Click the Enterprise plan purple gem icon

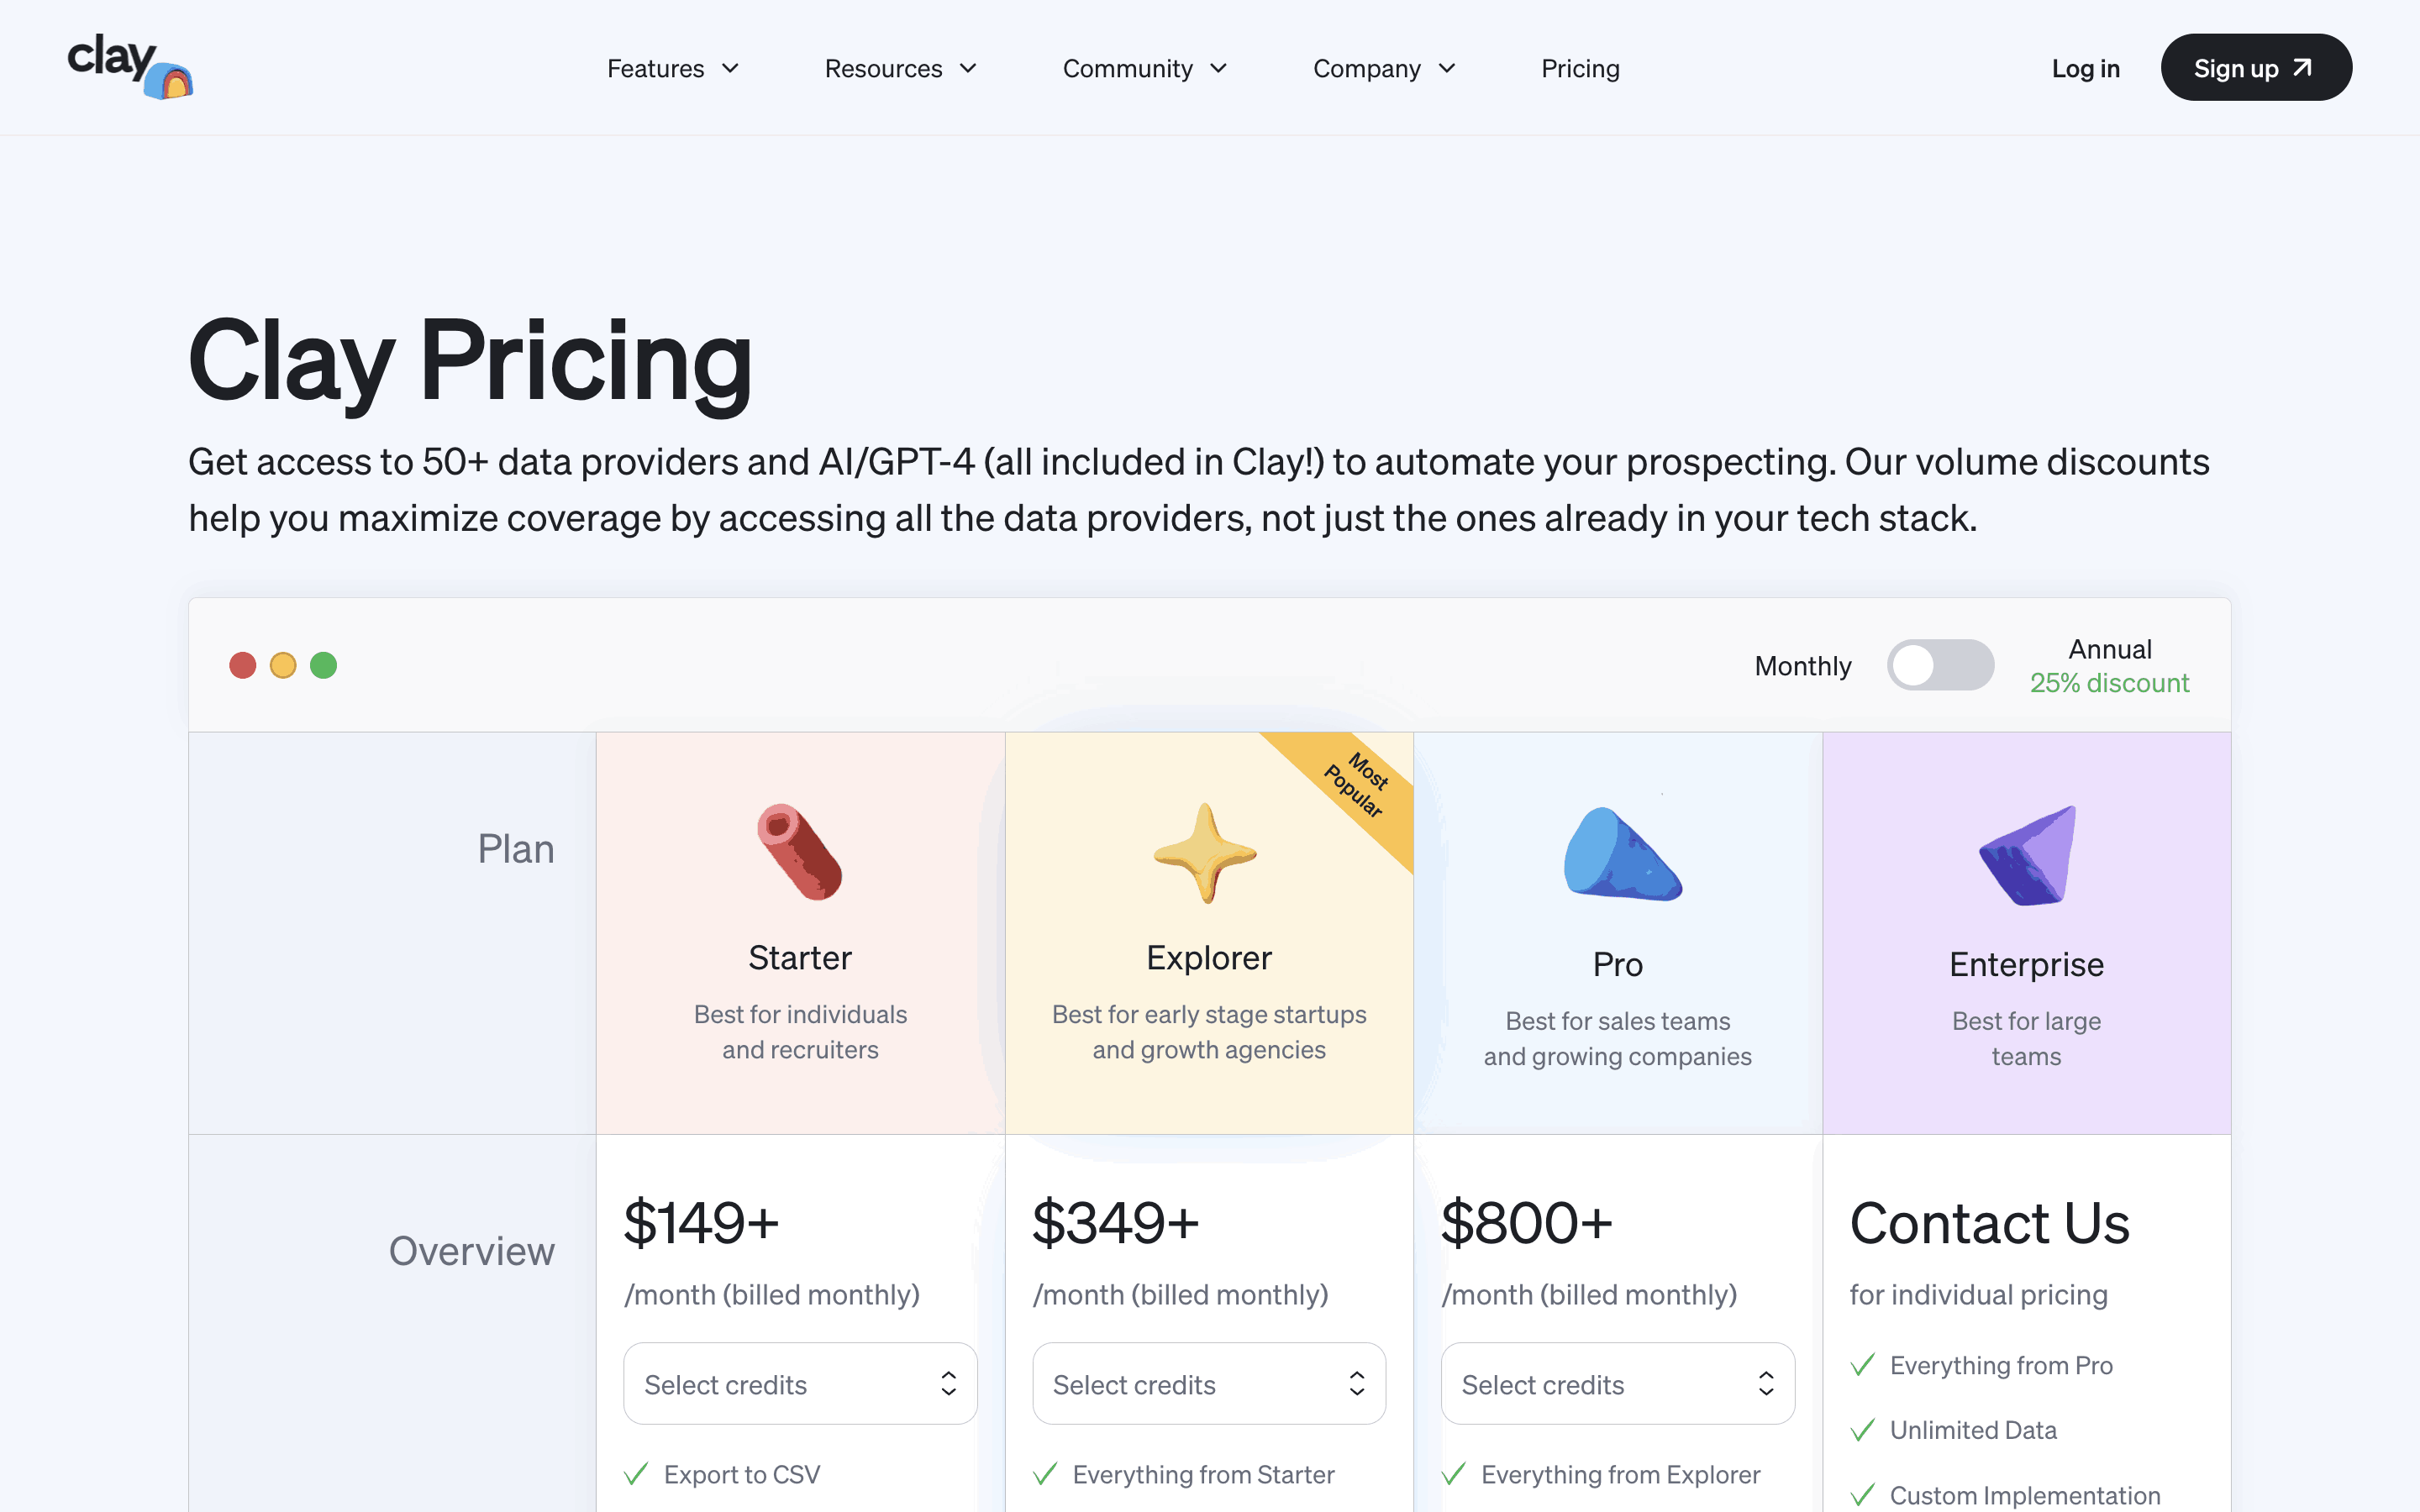pos(2029,856)
